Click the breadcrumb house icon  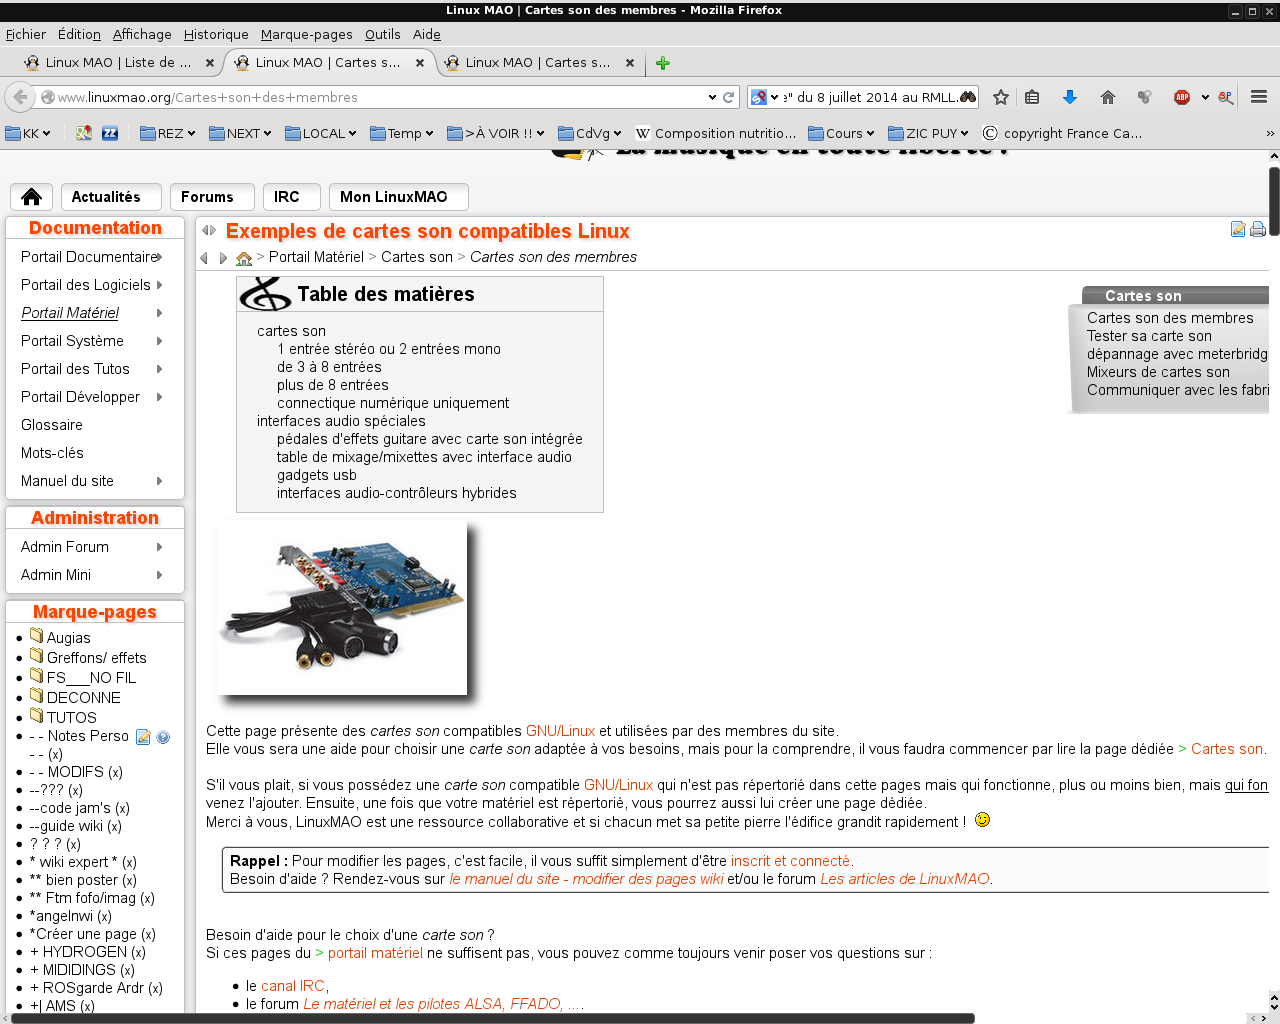[244, 258]
